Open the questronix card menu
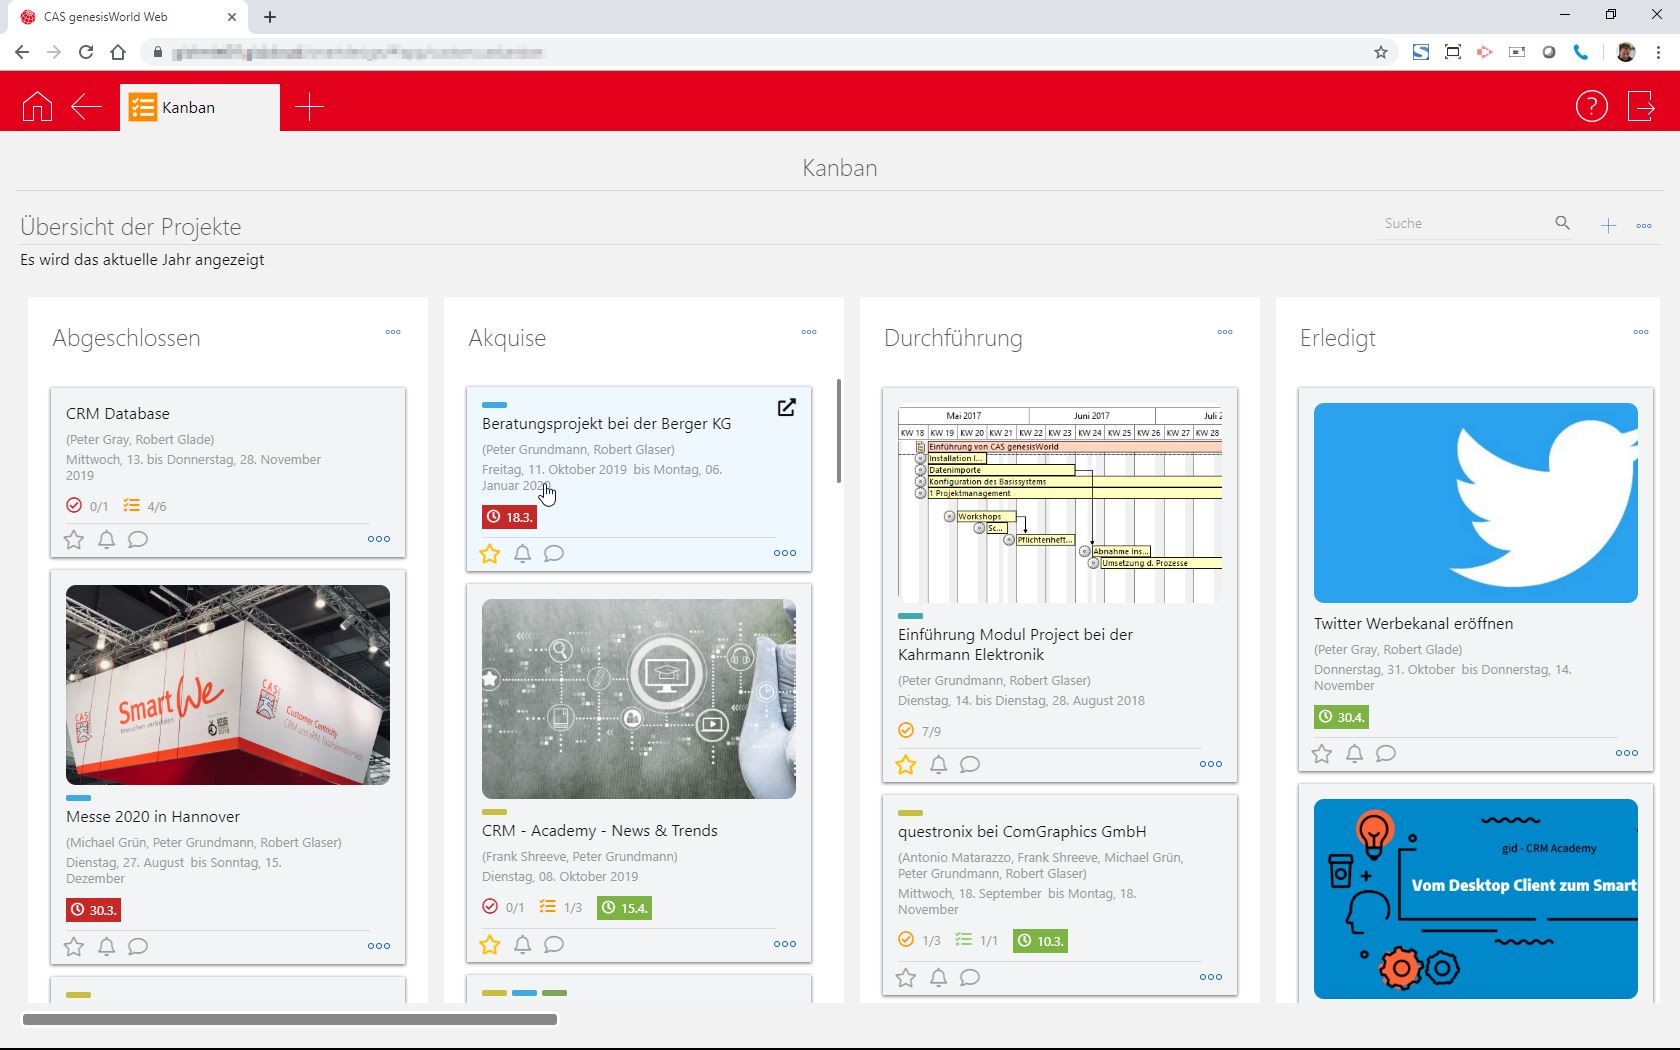This screenshot has height=1050, width=1680. click(x=1211, y=977)
